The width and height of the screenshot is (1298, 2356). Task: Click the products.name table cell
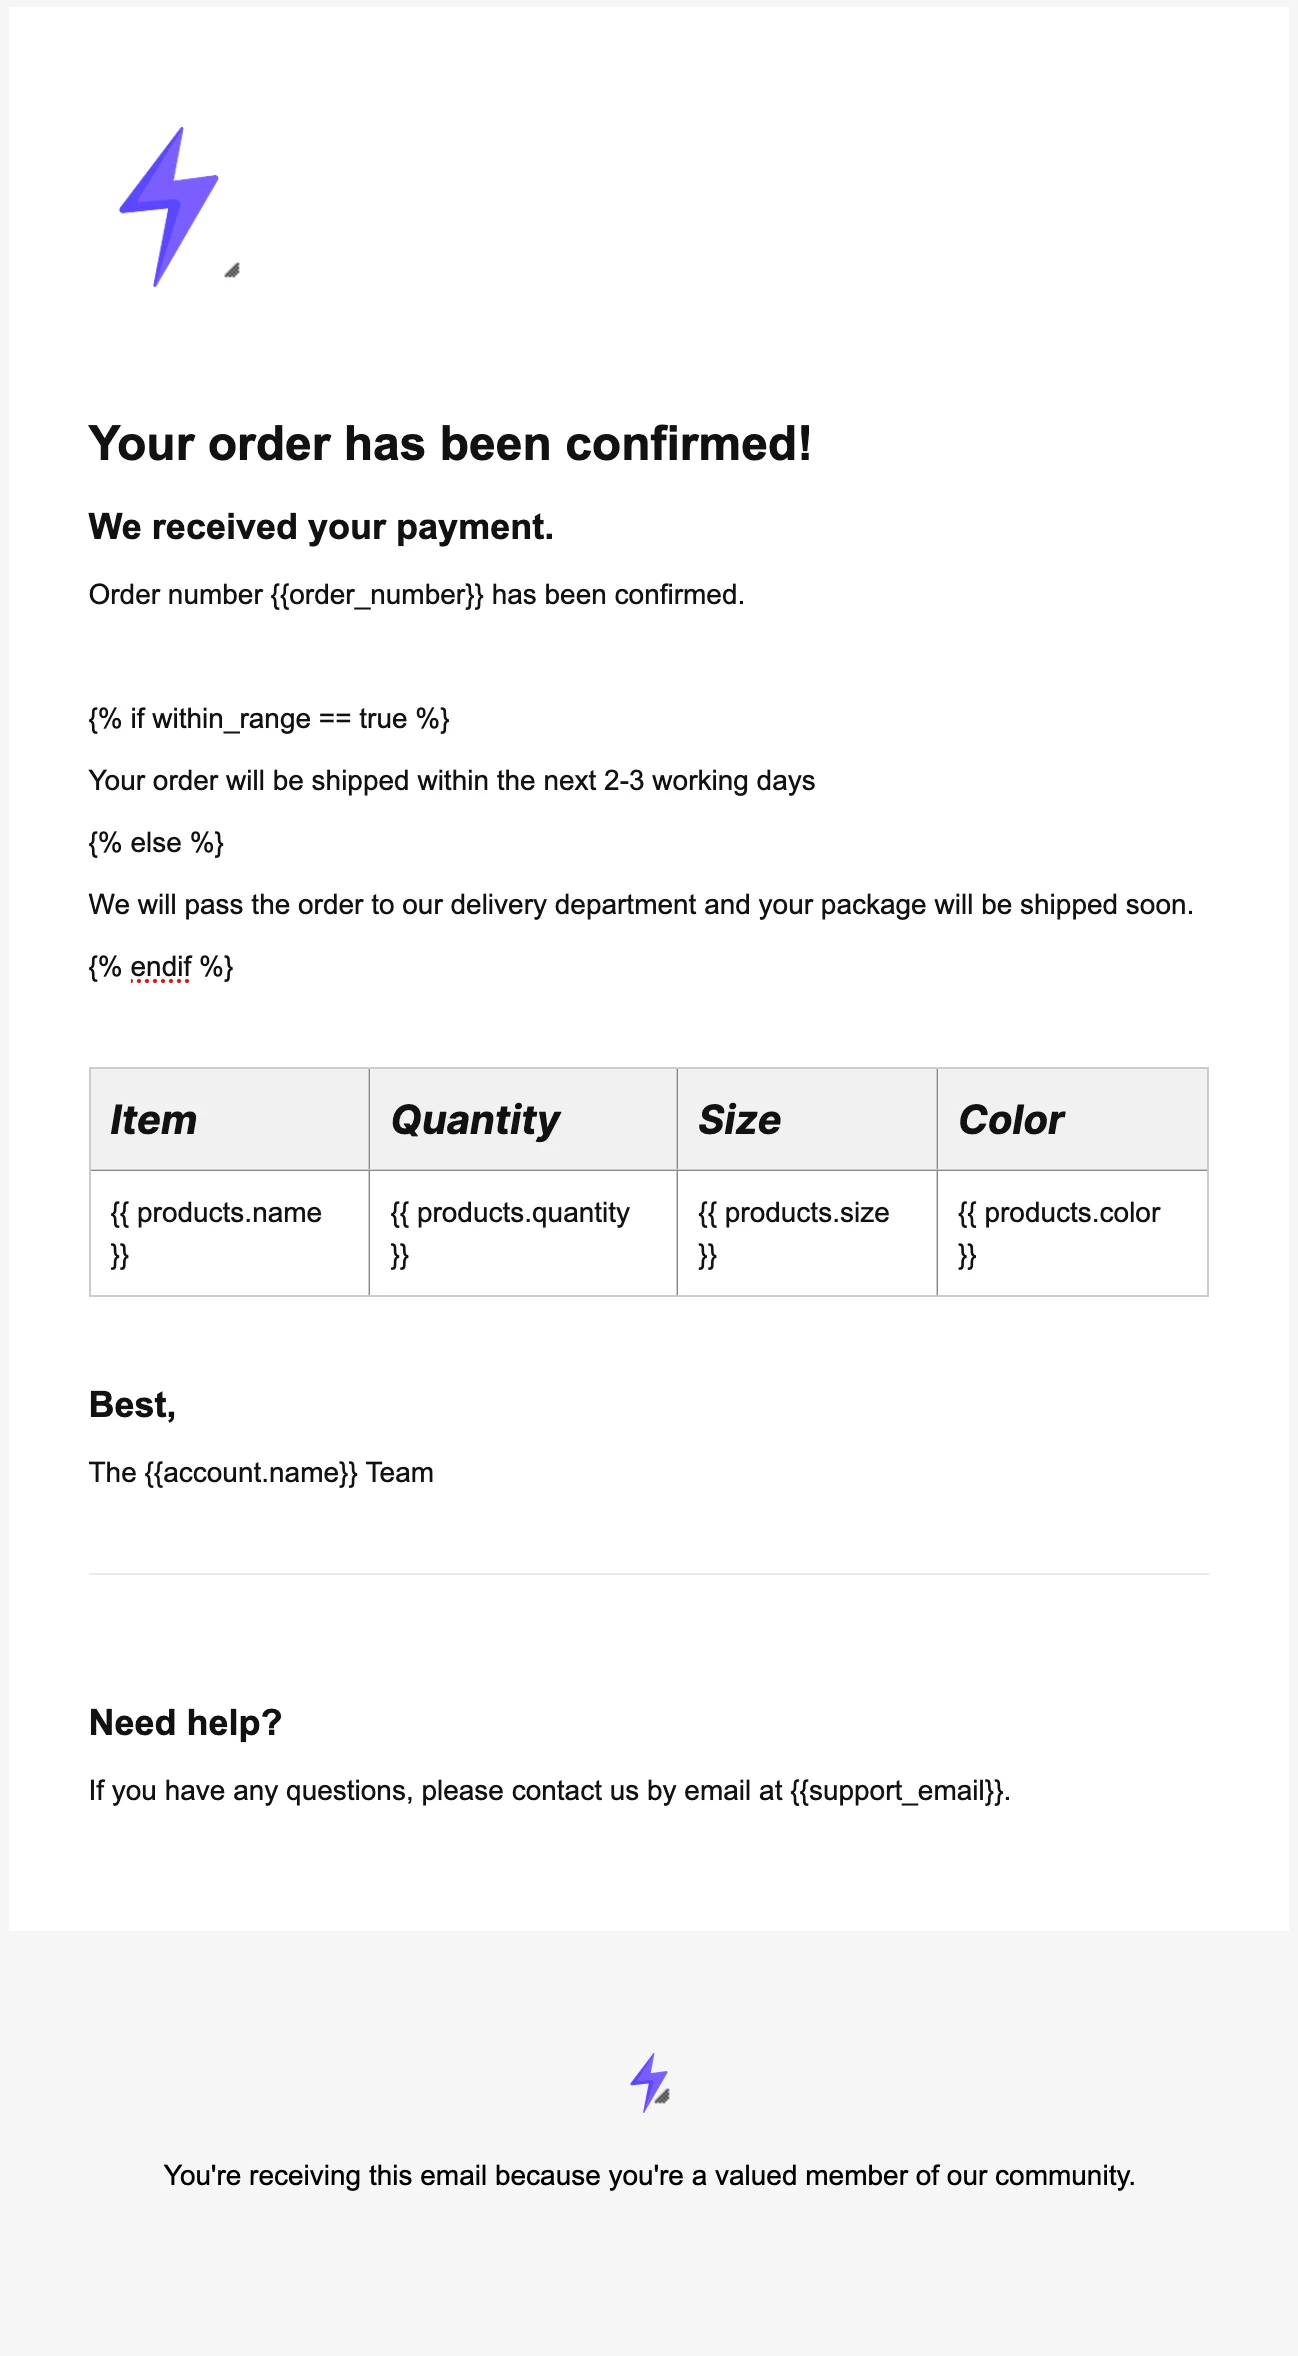(x=229, y=1232)
